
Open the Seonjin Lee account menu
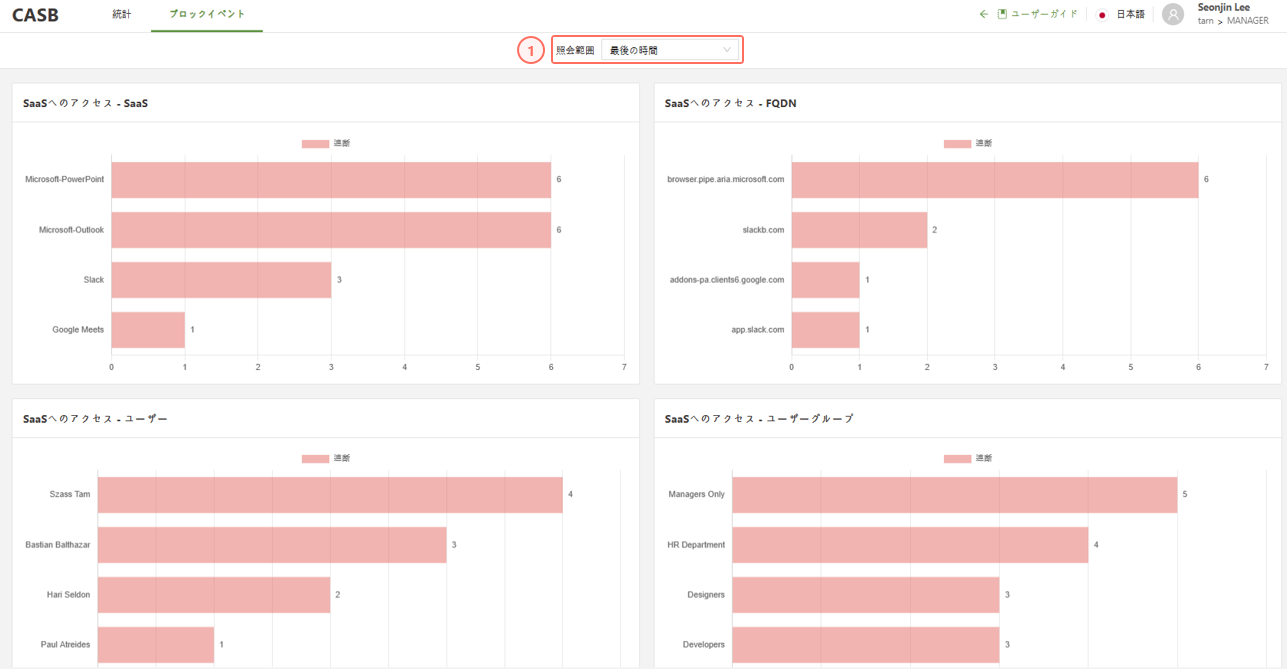(x=1223, y=8)
